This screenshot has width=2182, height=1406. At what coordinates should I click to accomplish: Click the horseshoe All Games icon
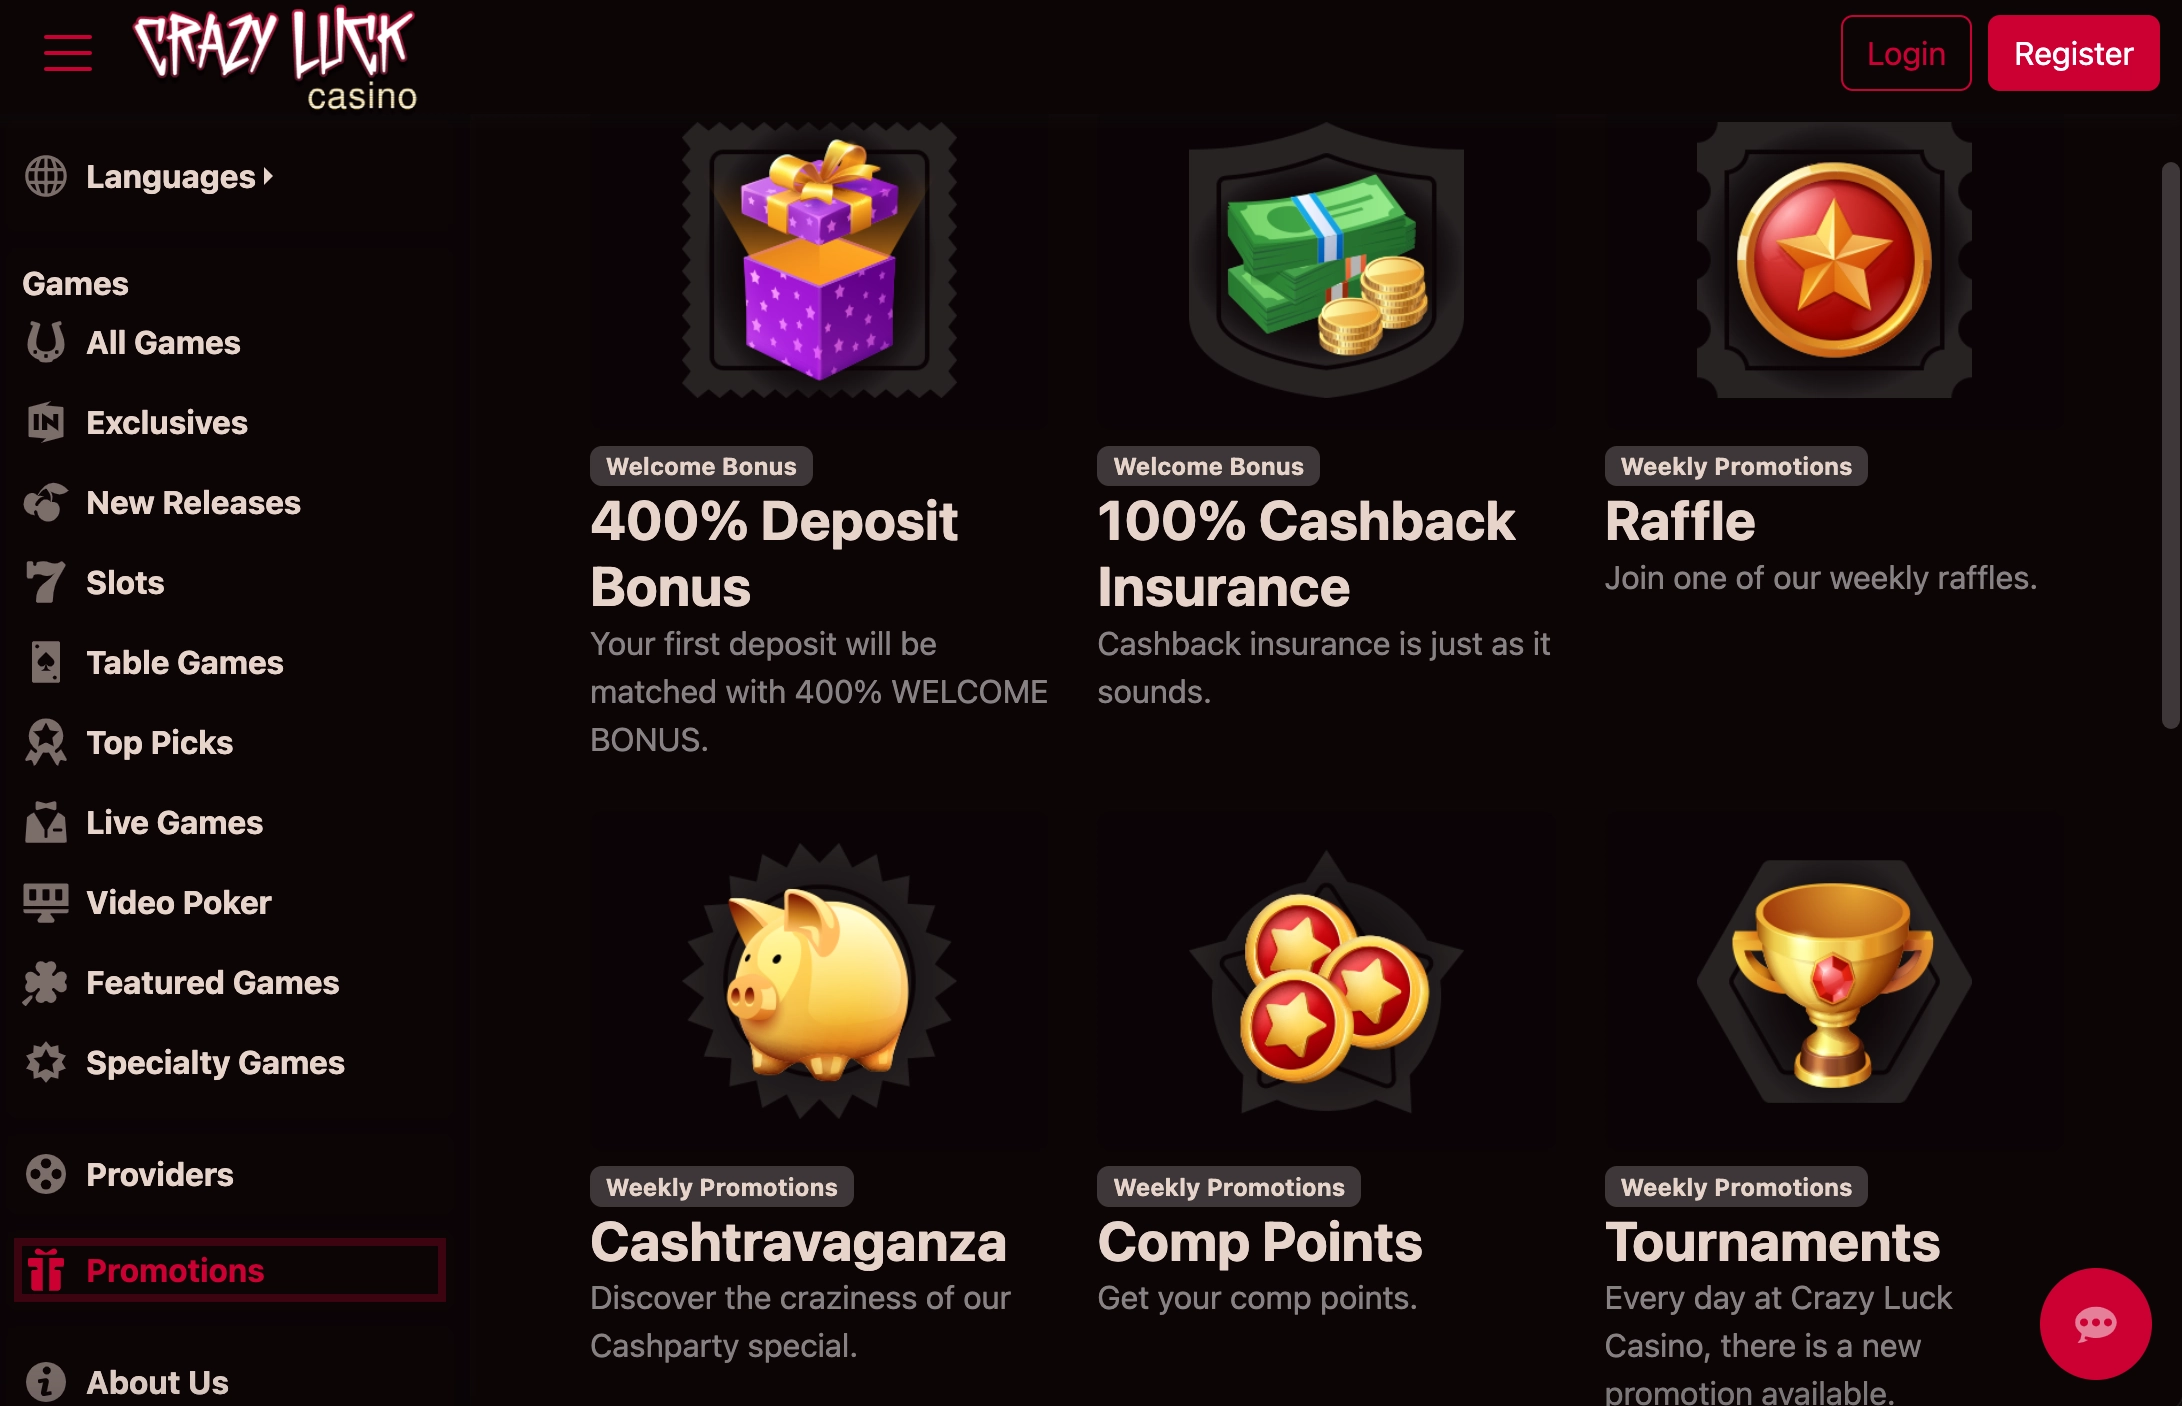46,342
